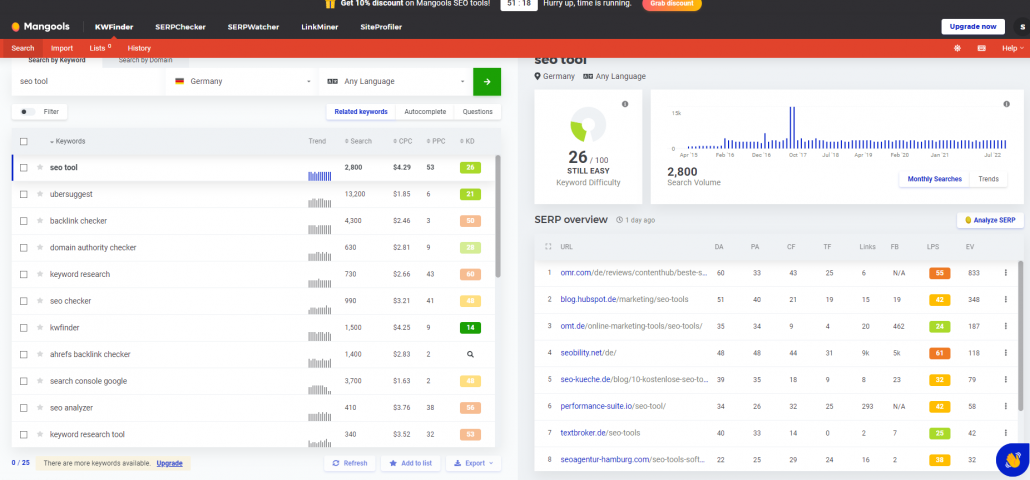Open three-dot menu for blog.hubspot.de result

(1006, 299)
